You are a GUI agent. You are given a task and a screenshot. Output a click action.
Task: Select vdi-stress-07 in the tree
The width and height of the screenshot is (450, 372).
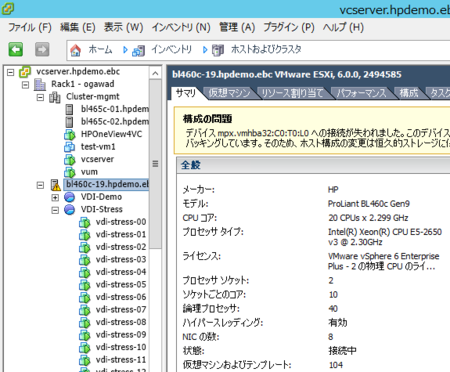point(121,310)
